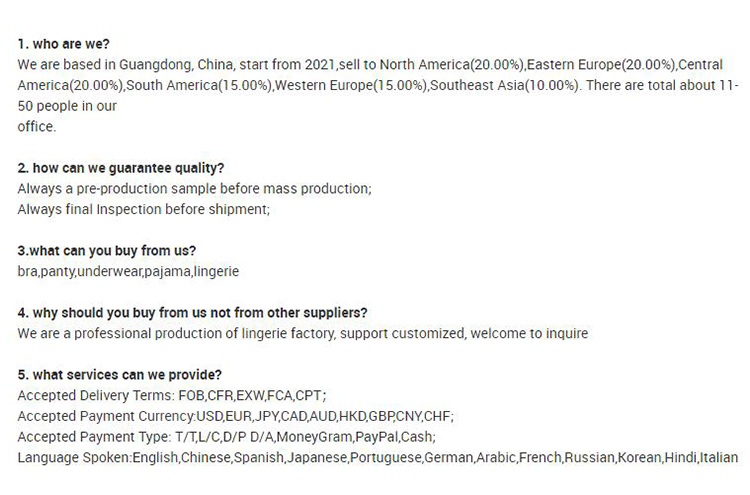
Task: Click the "Accepted Payment Type" line
Action: [227, 437]
